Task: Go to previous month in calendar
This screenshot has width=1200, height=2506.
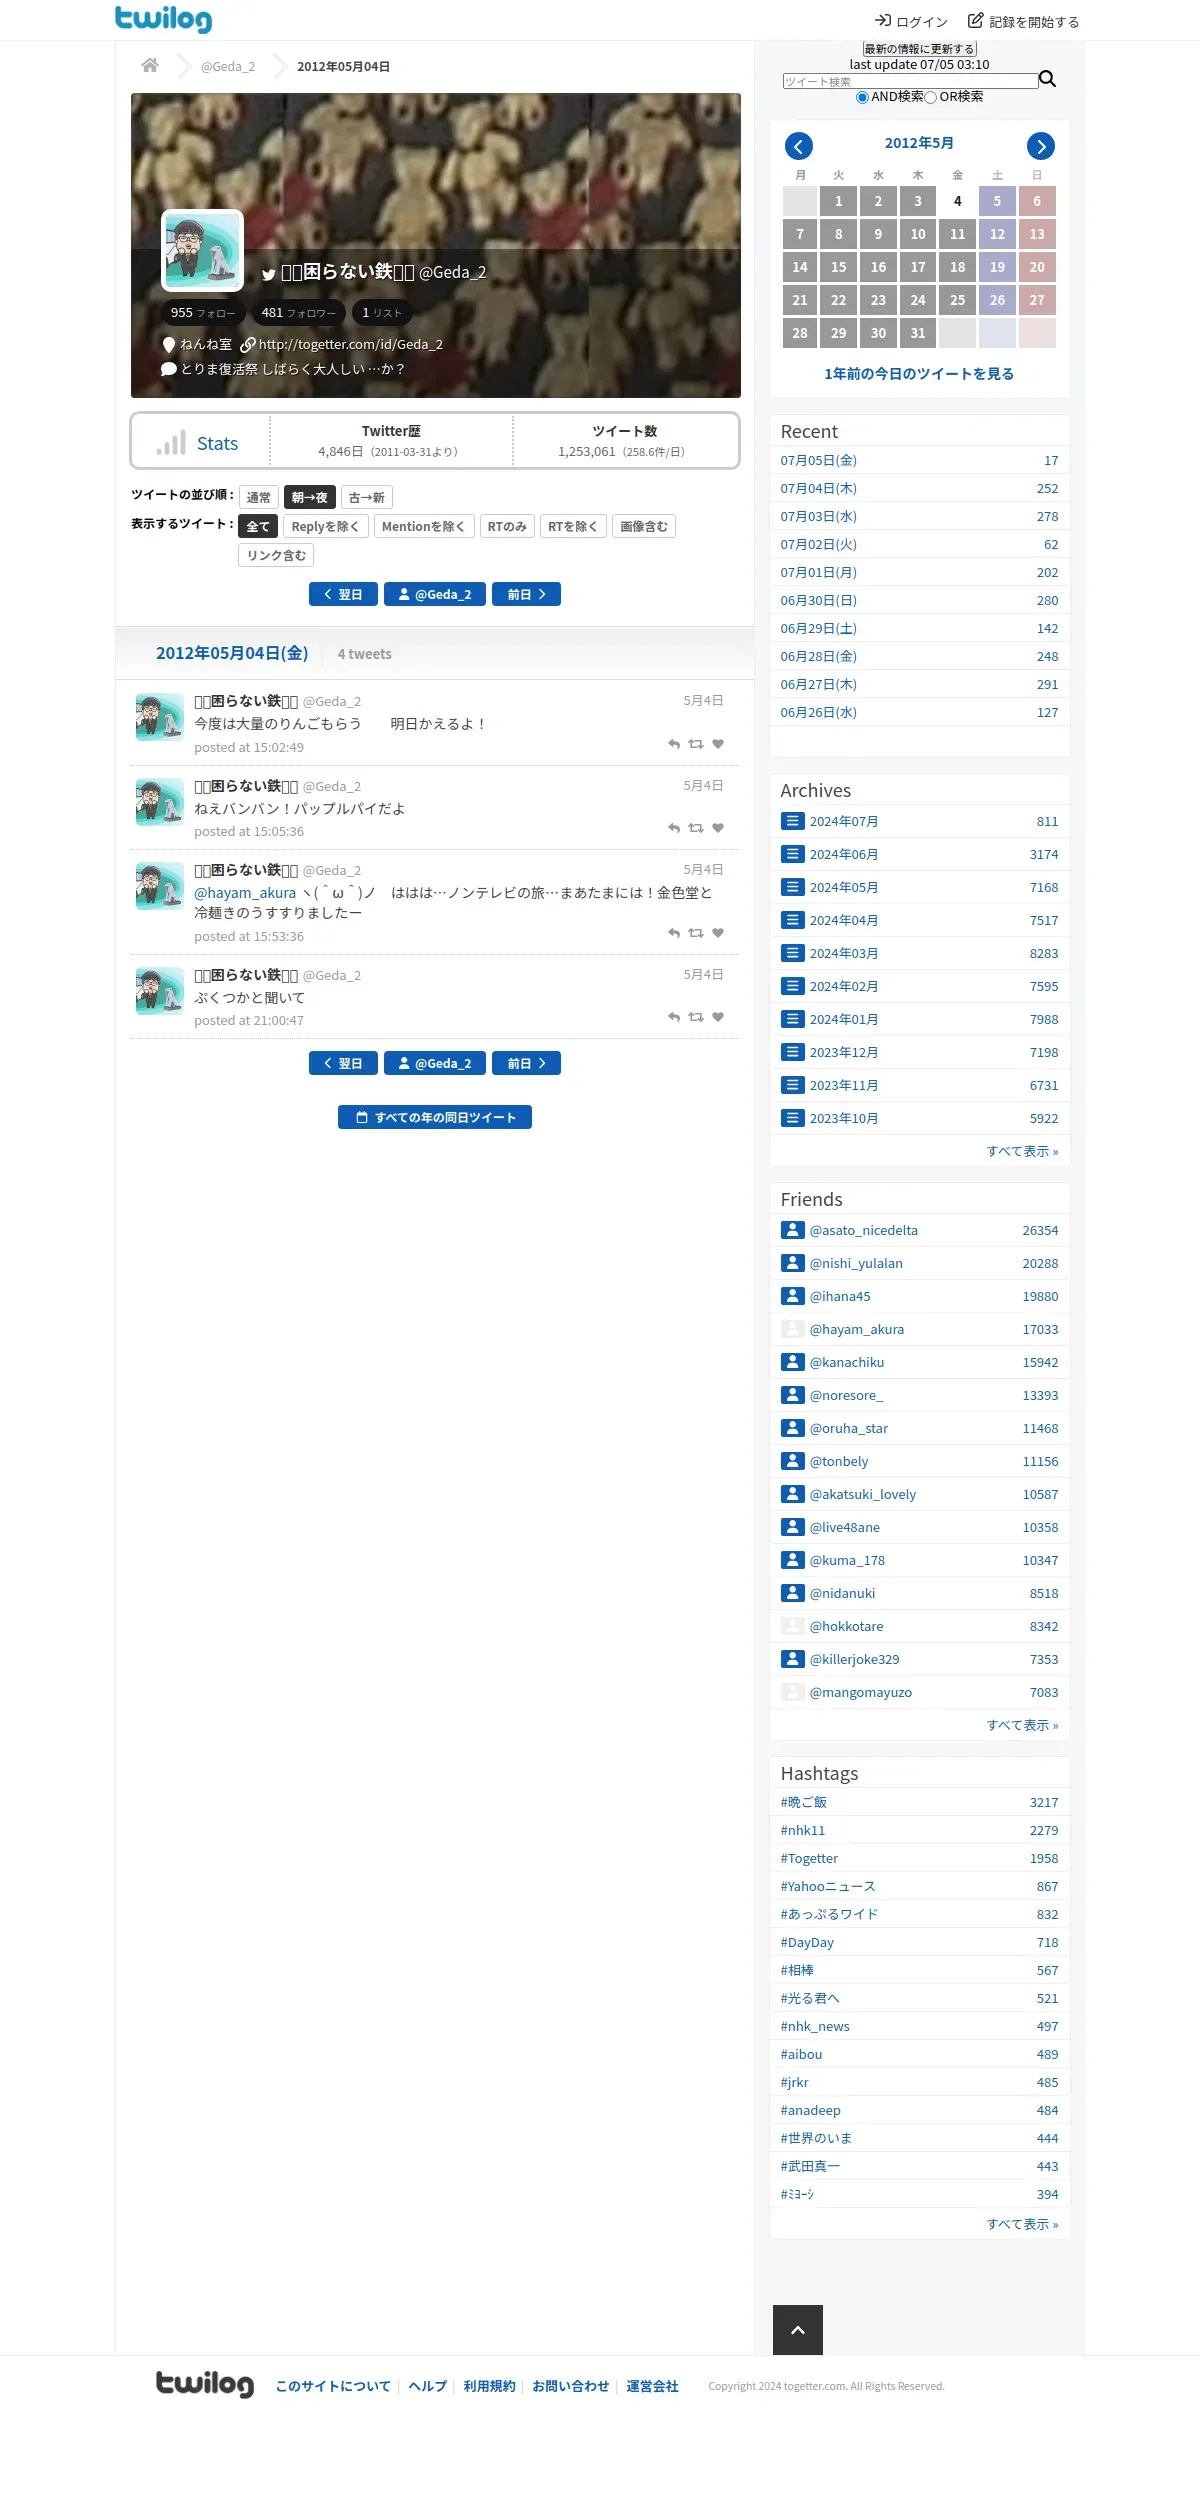Action: click(x=798, y=147)
